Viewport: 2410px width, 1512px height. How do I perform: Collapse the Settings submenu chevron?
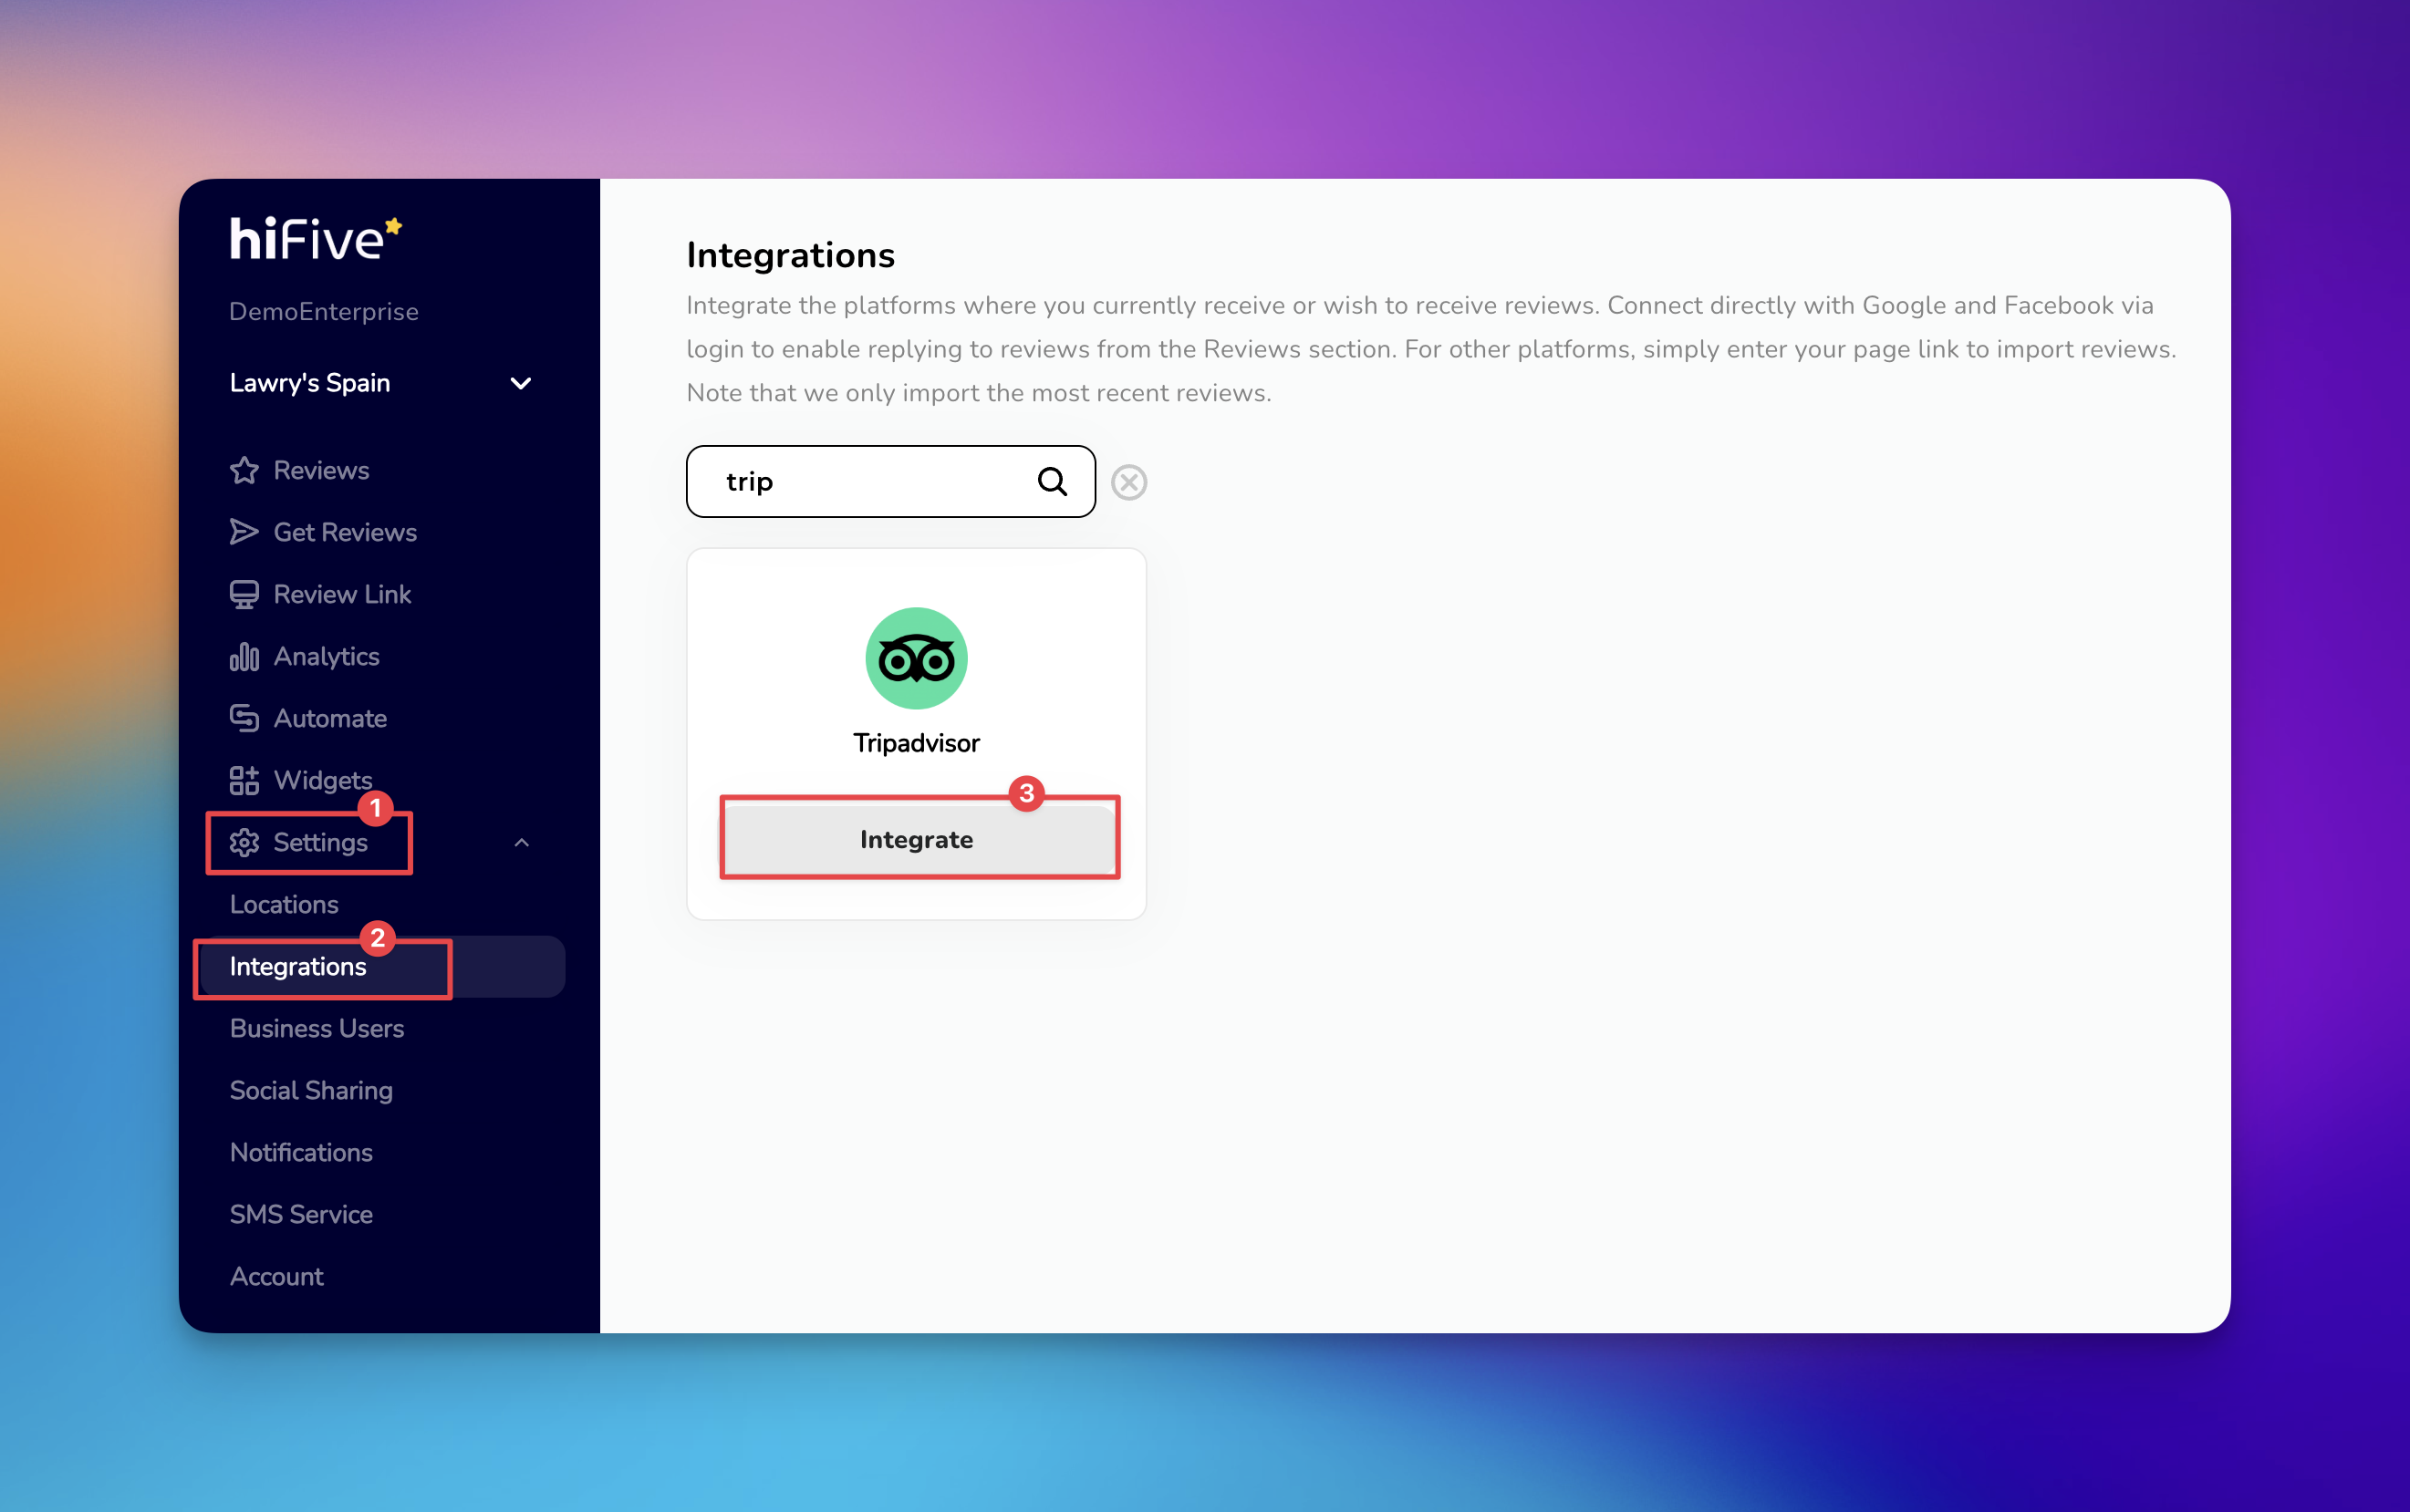[521, 842]
